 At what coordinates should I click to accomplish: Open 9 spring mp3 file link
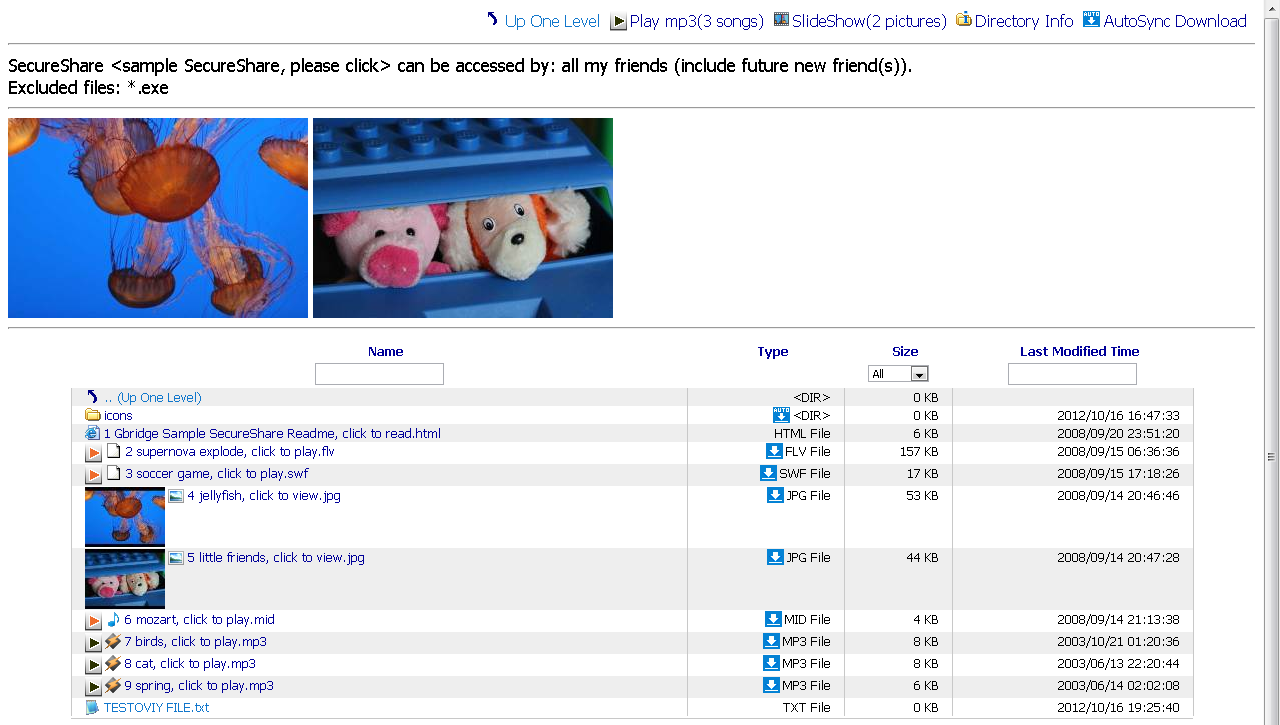[x=199, y=685]
